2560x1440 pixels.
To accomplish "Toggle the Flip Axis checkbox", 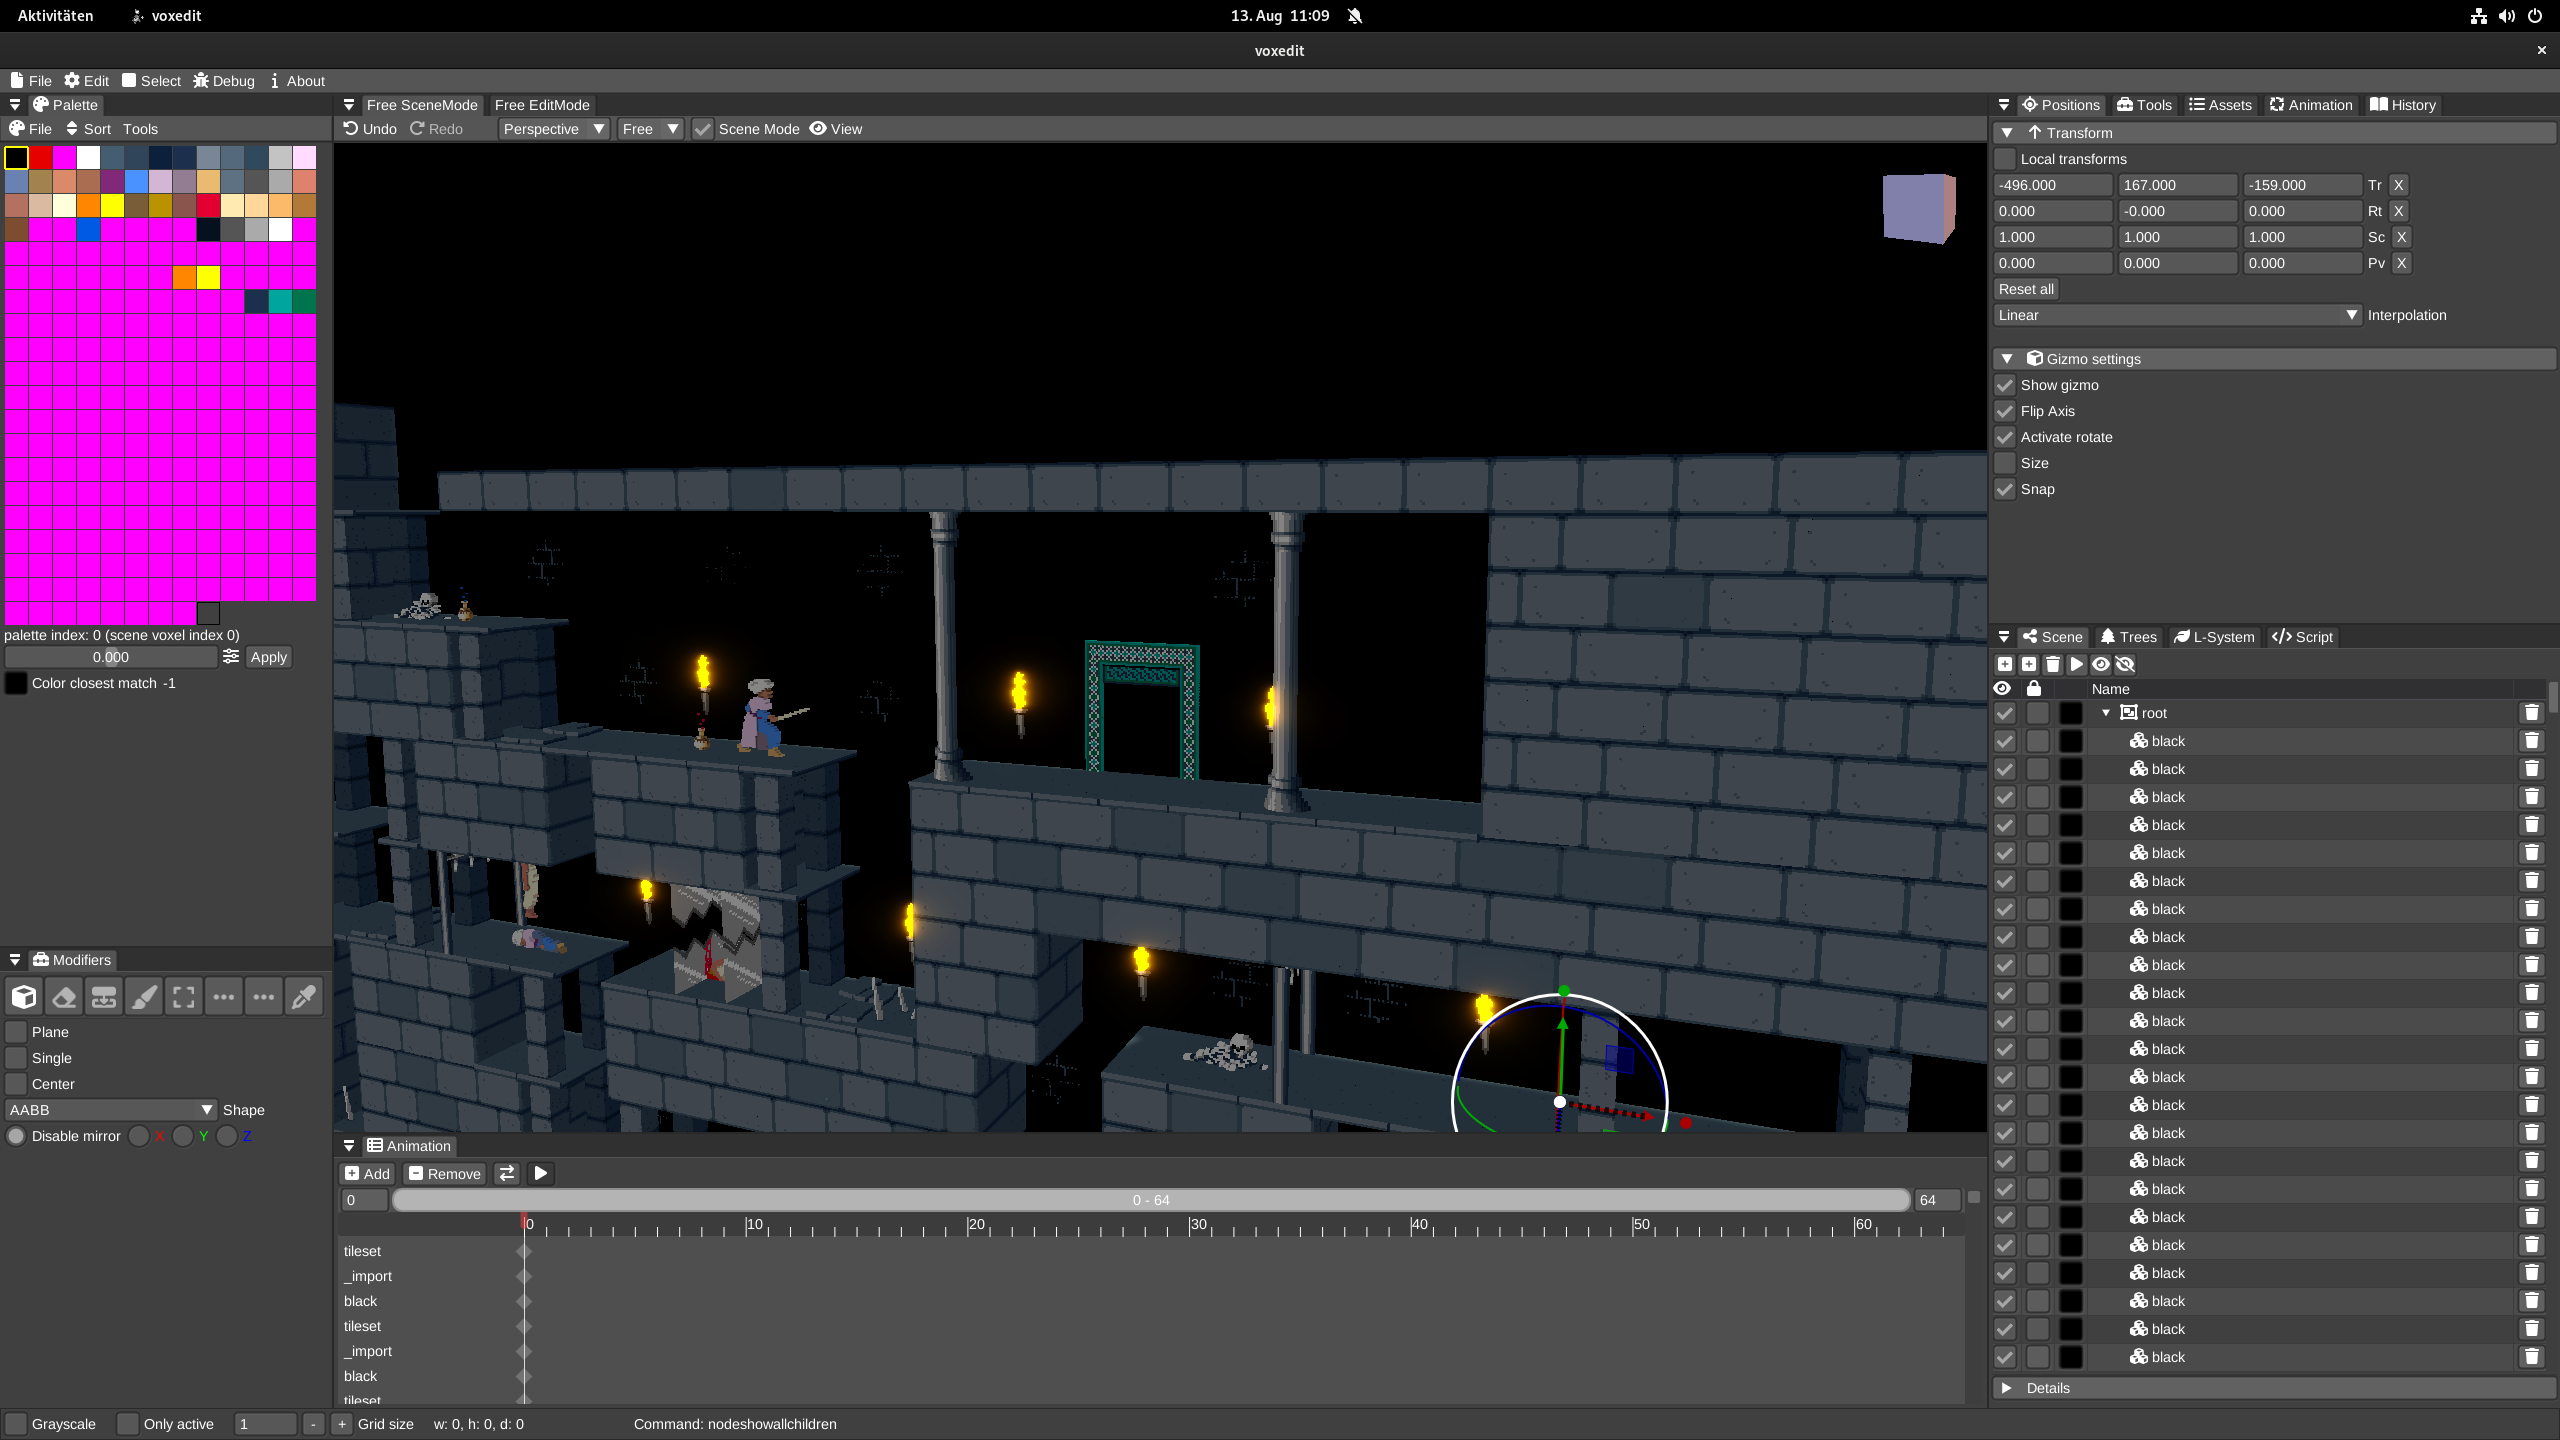I will click(x=2005, y=411).
